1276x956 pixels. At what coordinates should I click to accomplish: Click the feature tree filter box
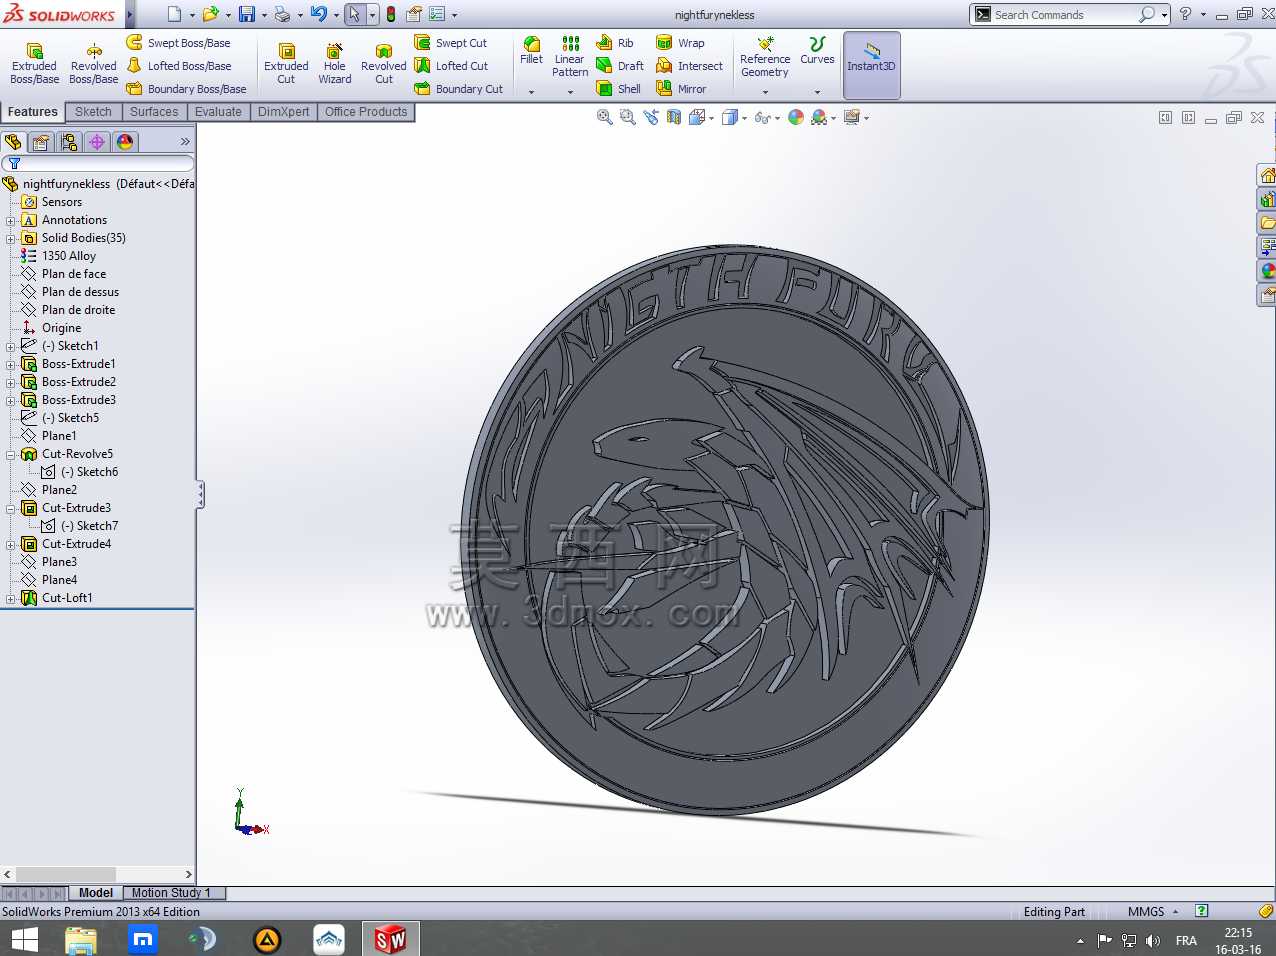(98, 163)
